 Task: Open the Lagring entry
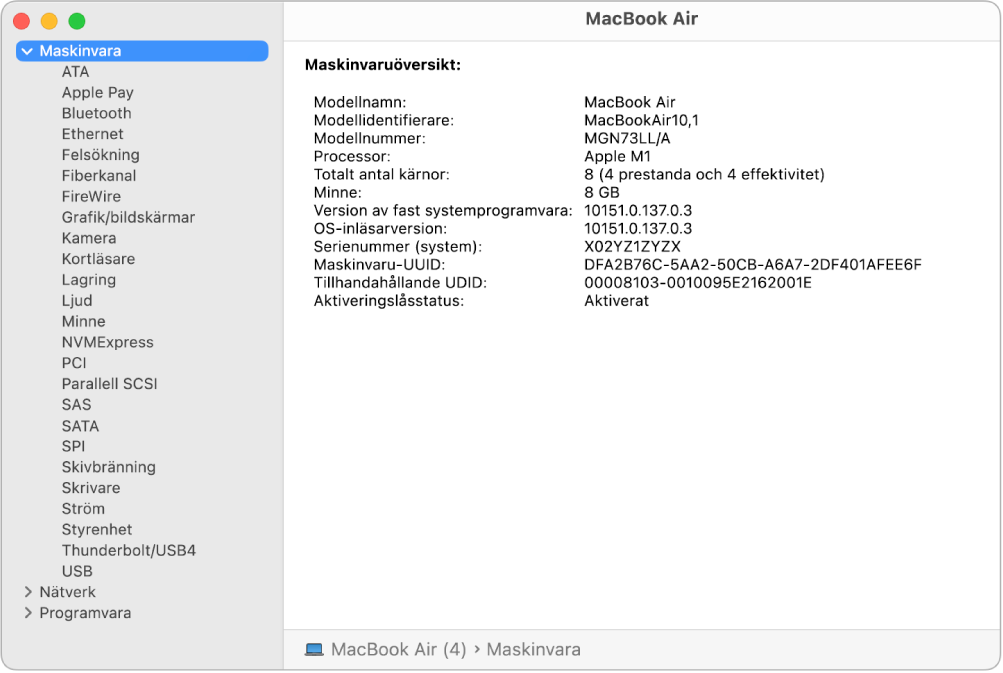click(88, 280)
